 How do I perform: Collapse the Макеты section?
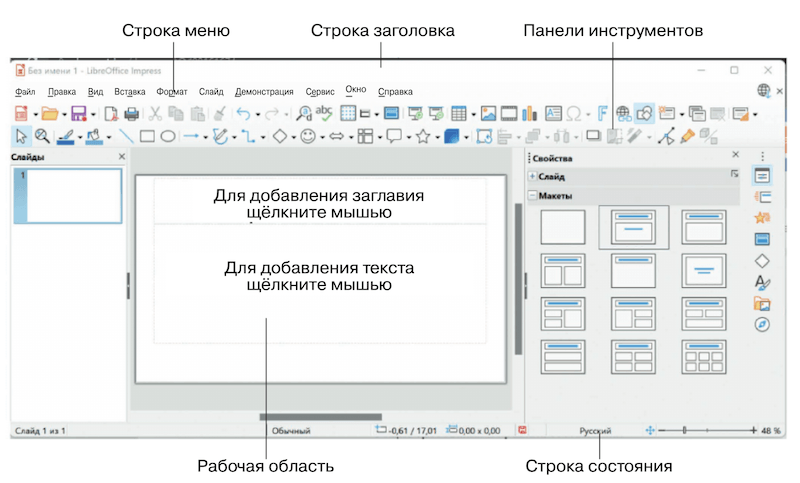point(533,196)
